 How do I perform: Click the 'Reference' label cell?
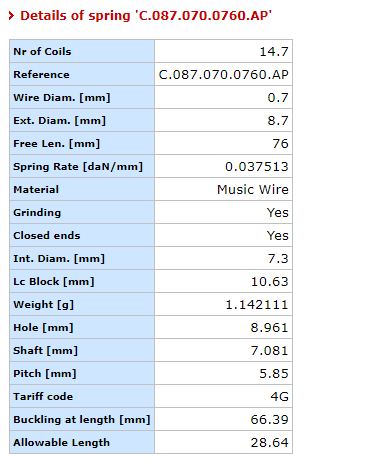[x=82, y=74]
